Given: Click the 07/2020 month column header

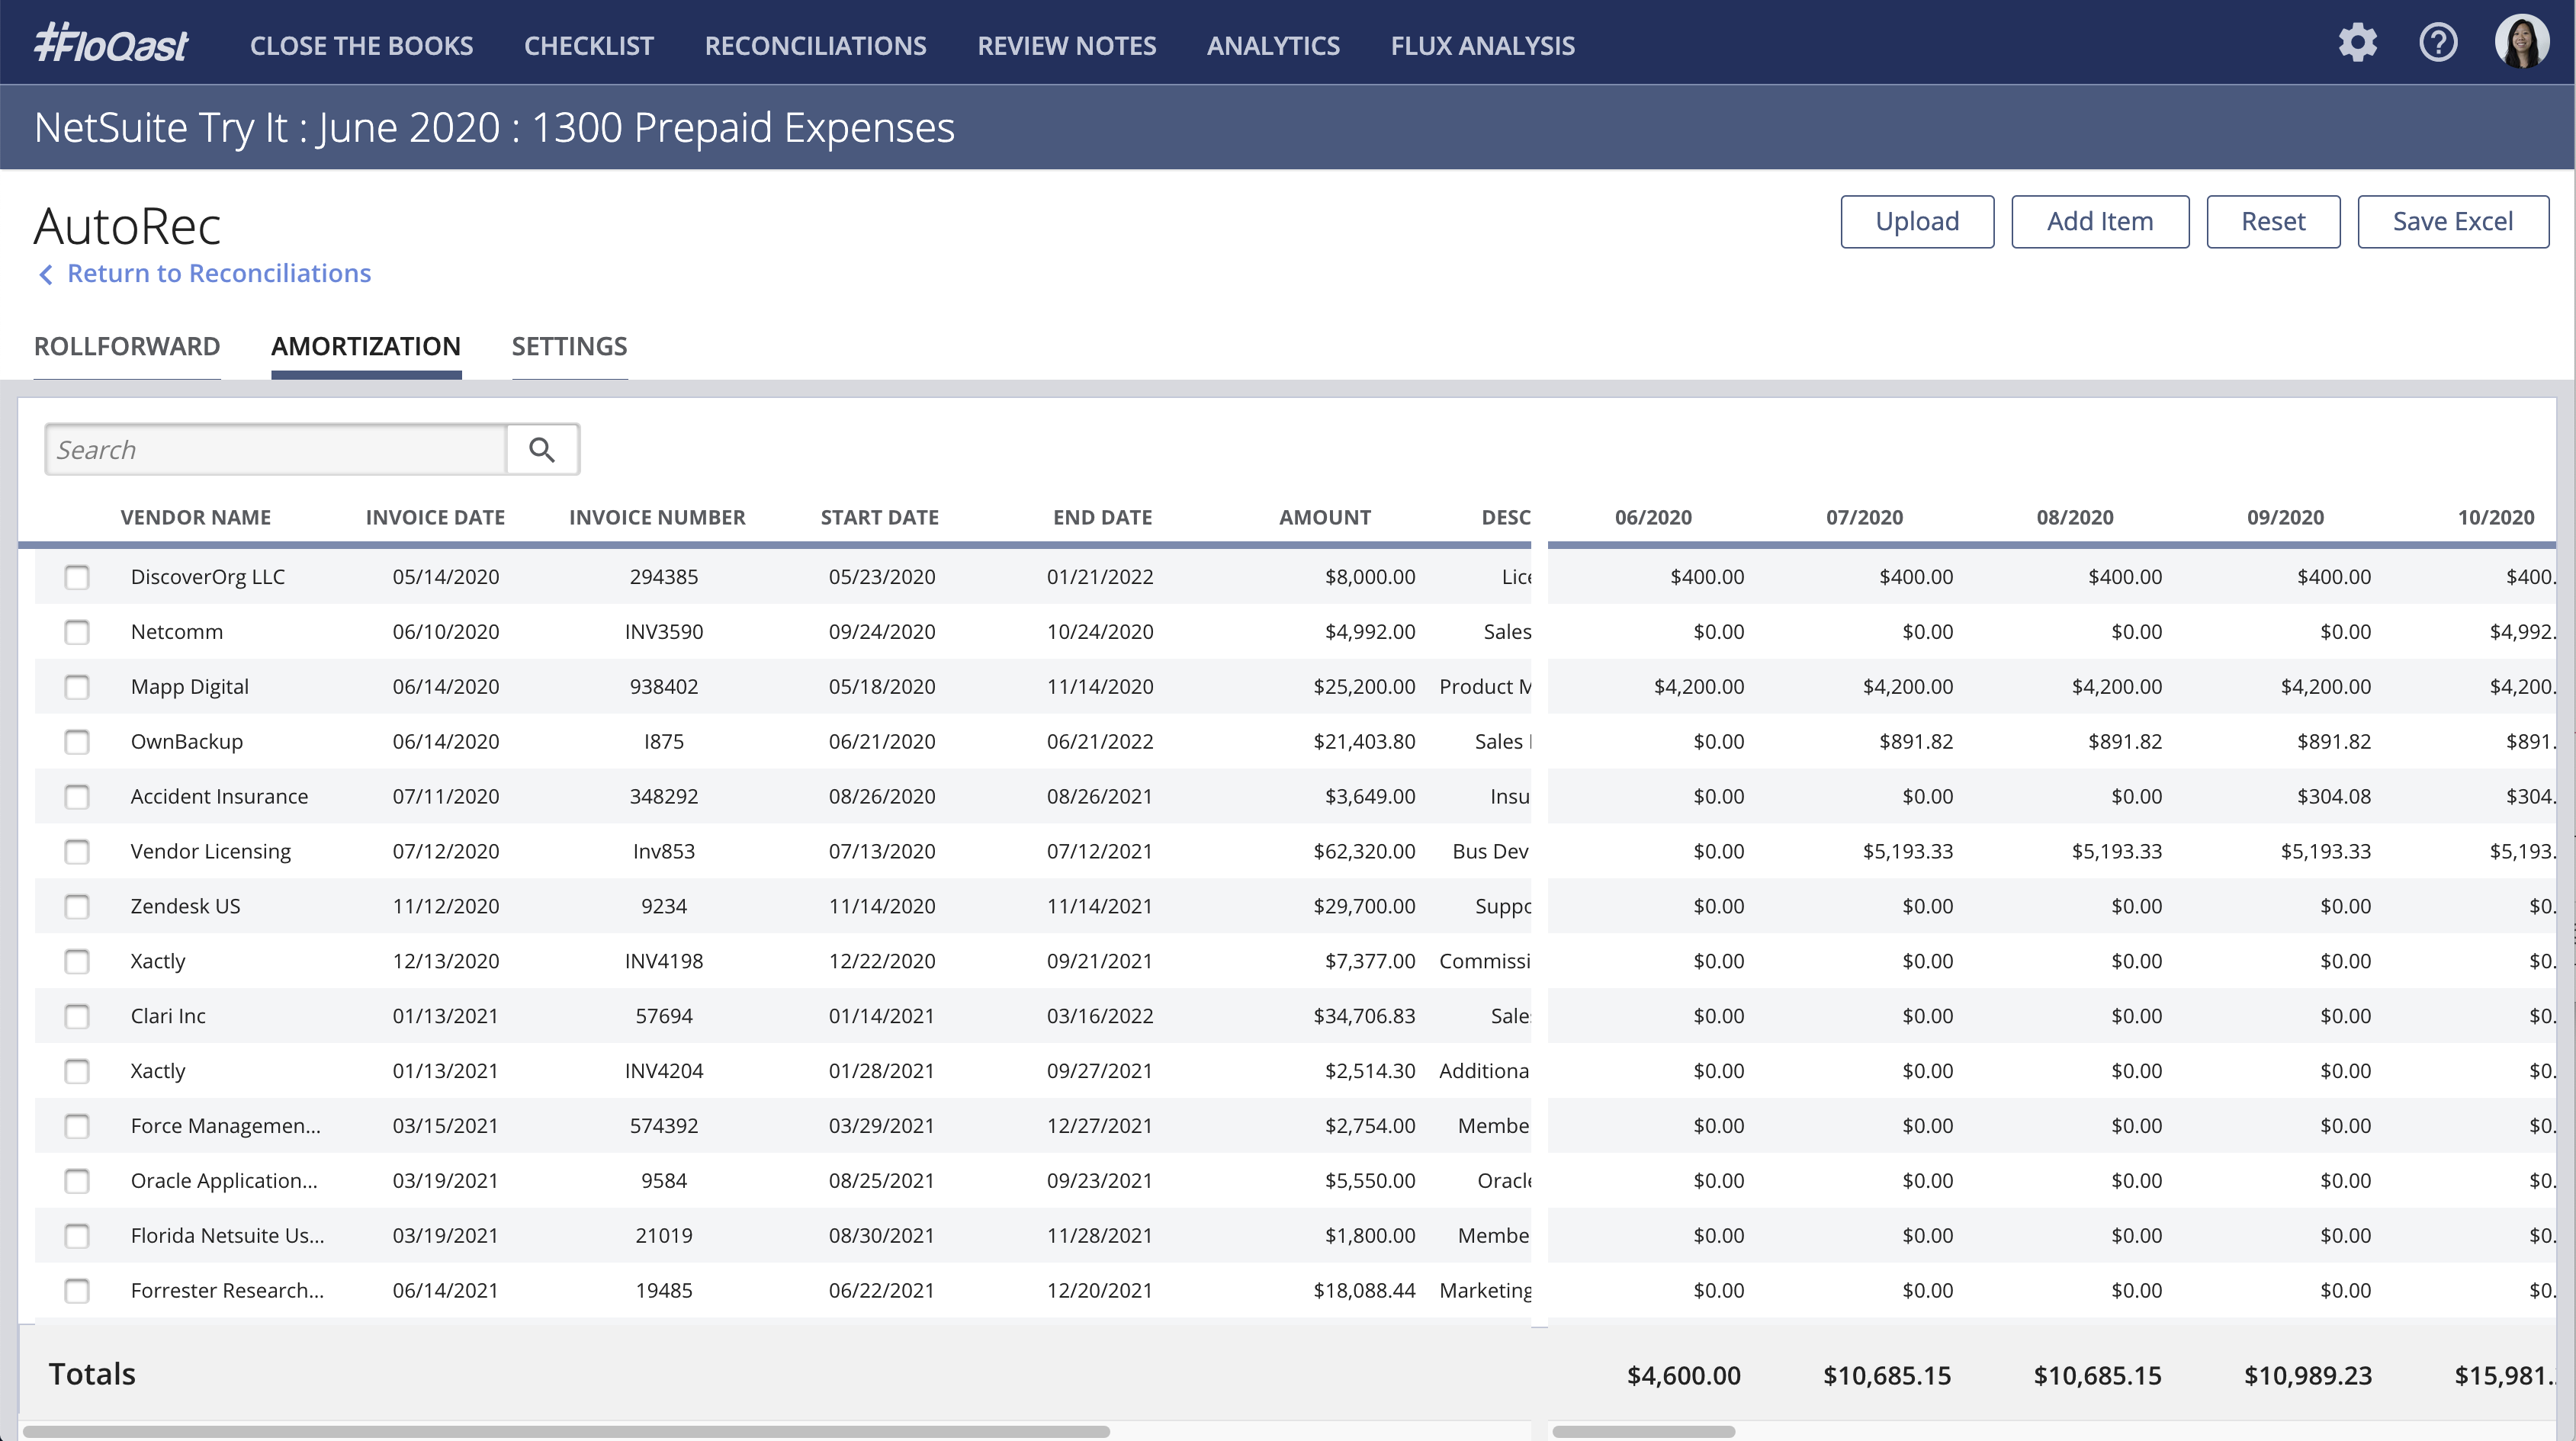Looking at the screenshot, I should (1864, 517).
